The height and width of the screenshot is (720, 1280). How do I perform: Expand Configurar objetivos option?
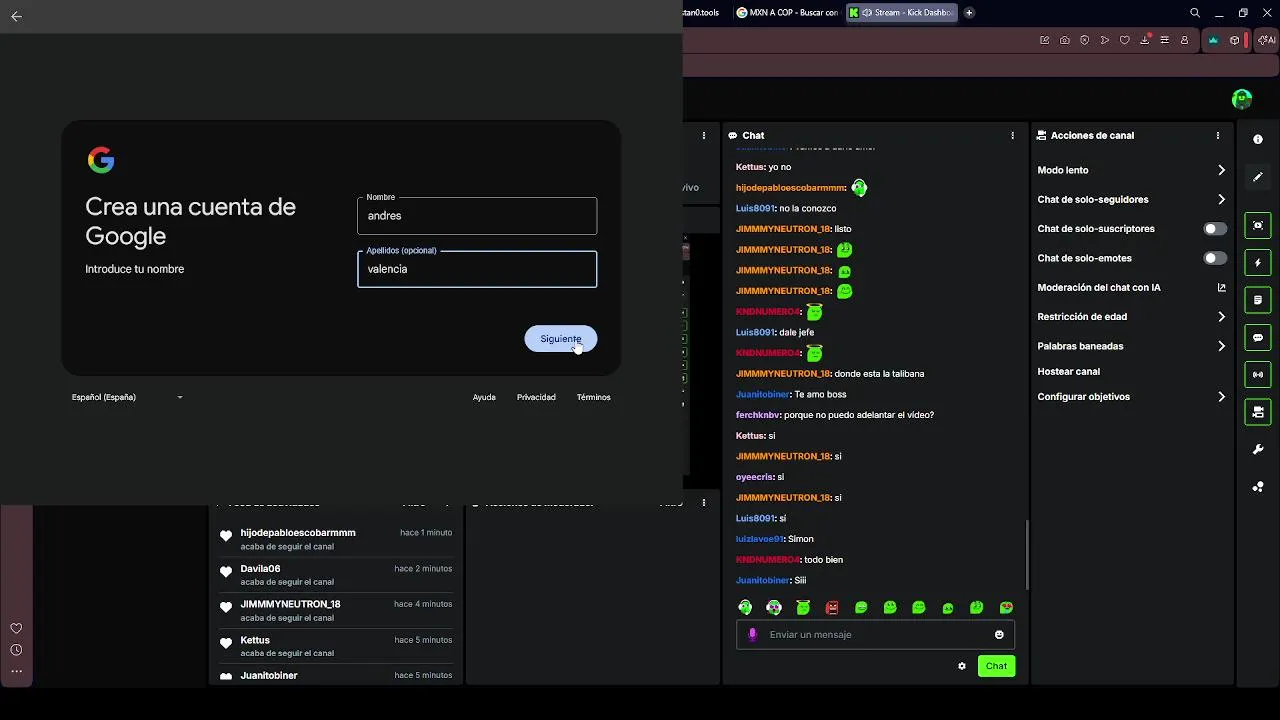pyautogui.click(x=1131, y=397)
